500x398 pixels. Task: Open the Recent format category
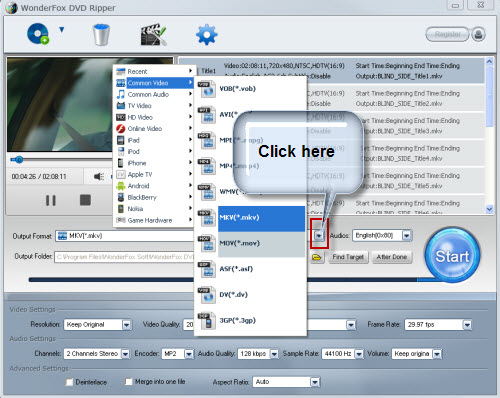[154, 71]
